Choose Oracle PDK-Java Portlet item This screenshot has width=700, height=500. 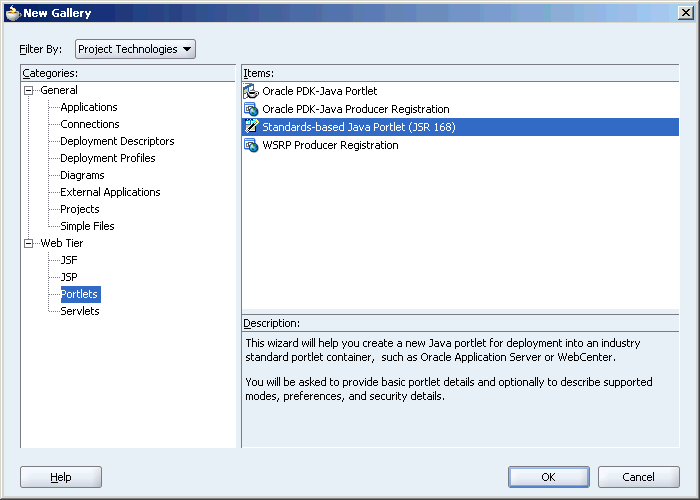[x=460, y=91]
